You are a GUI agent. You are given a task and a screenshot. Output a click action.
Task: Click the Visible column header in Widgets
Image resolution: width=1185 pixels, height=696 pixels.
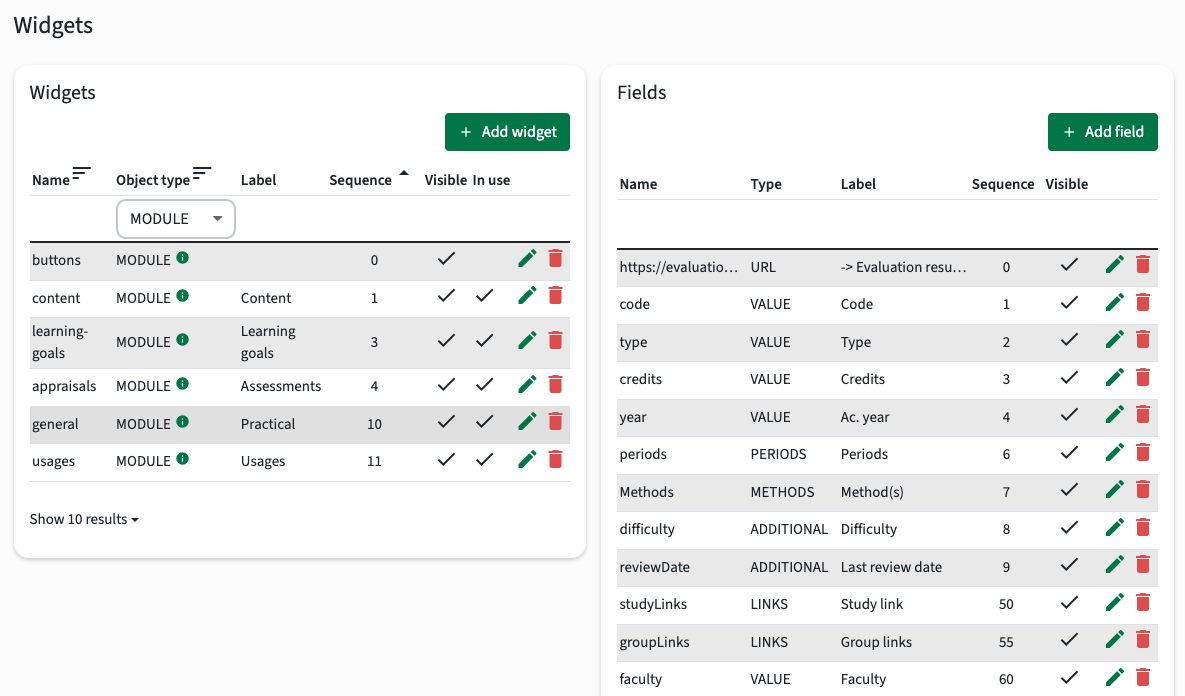(445, 180)
